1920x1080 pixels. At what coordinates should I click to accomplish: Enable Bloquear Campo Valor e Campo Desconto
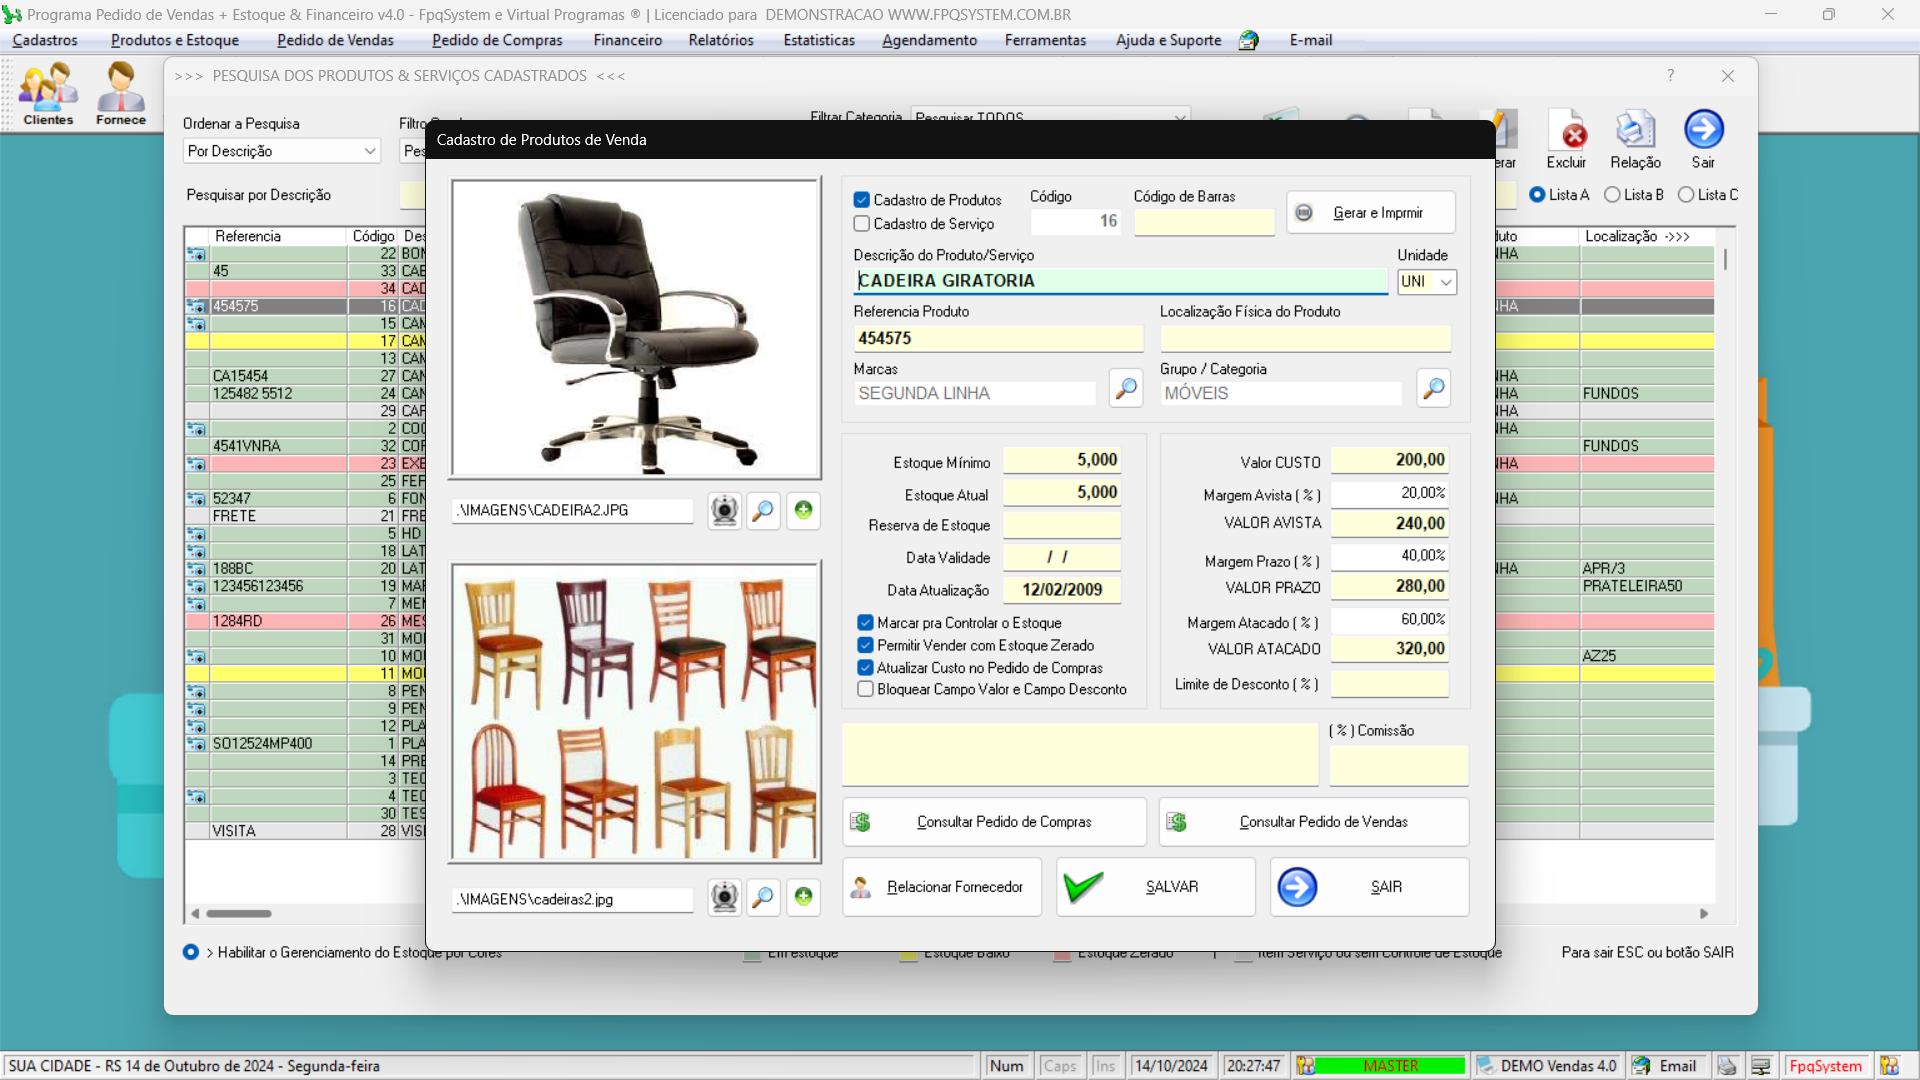click(866, 689)
